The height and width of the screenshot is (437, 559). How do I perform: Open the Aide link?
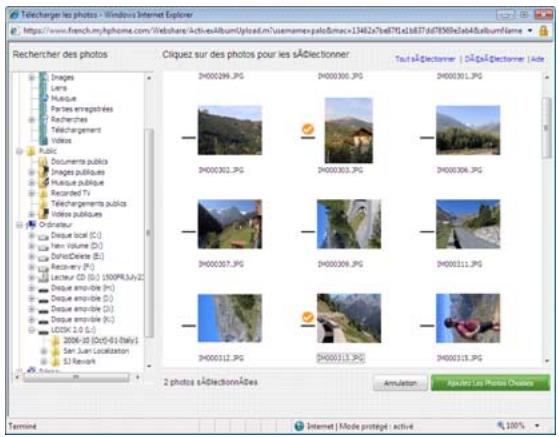coord(537,59)
